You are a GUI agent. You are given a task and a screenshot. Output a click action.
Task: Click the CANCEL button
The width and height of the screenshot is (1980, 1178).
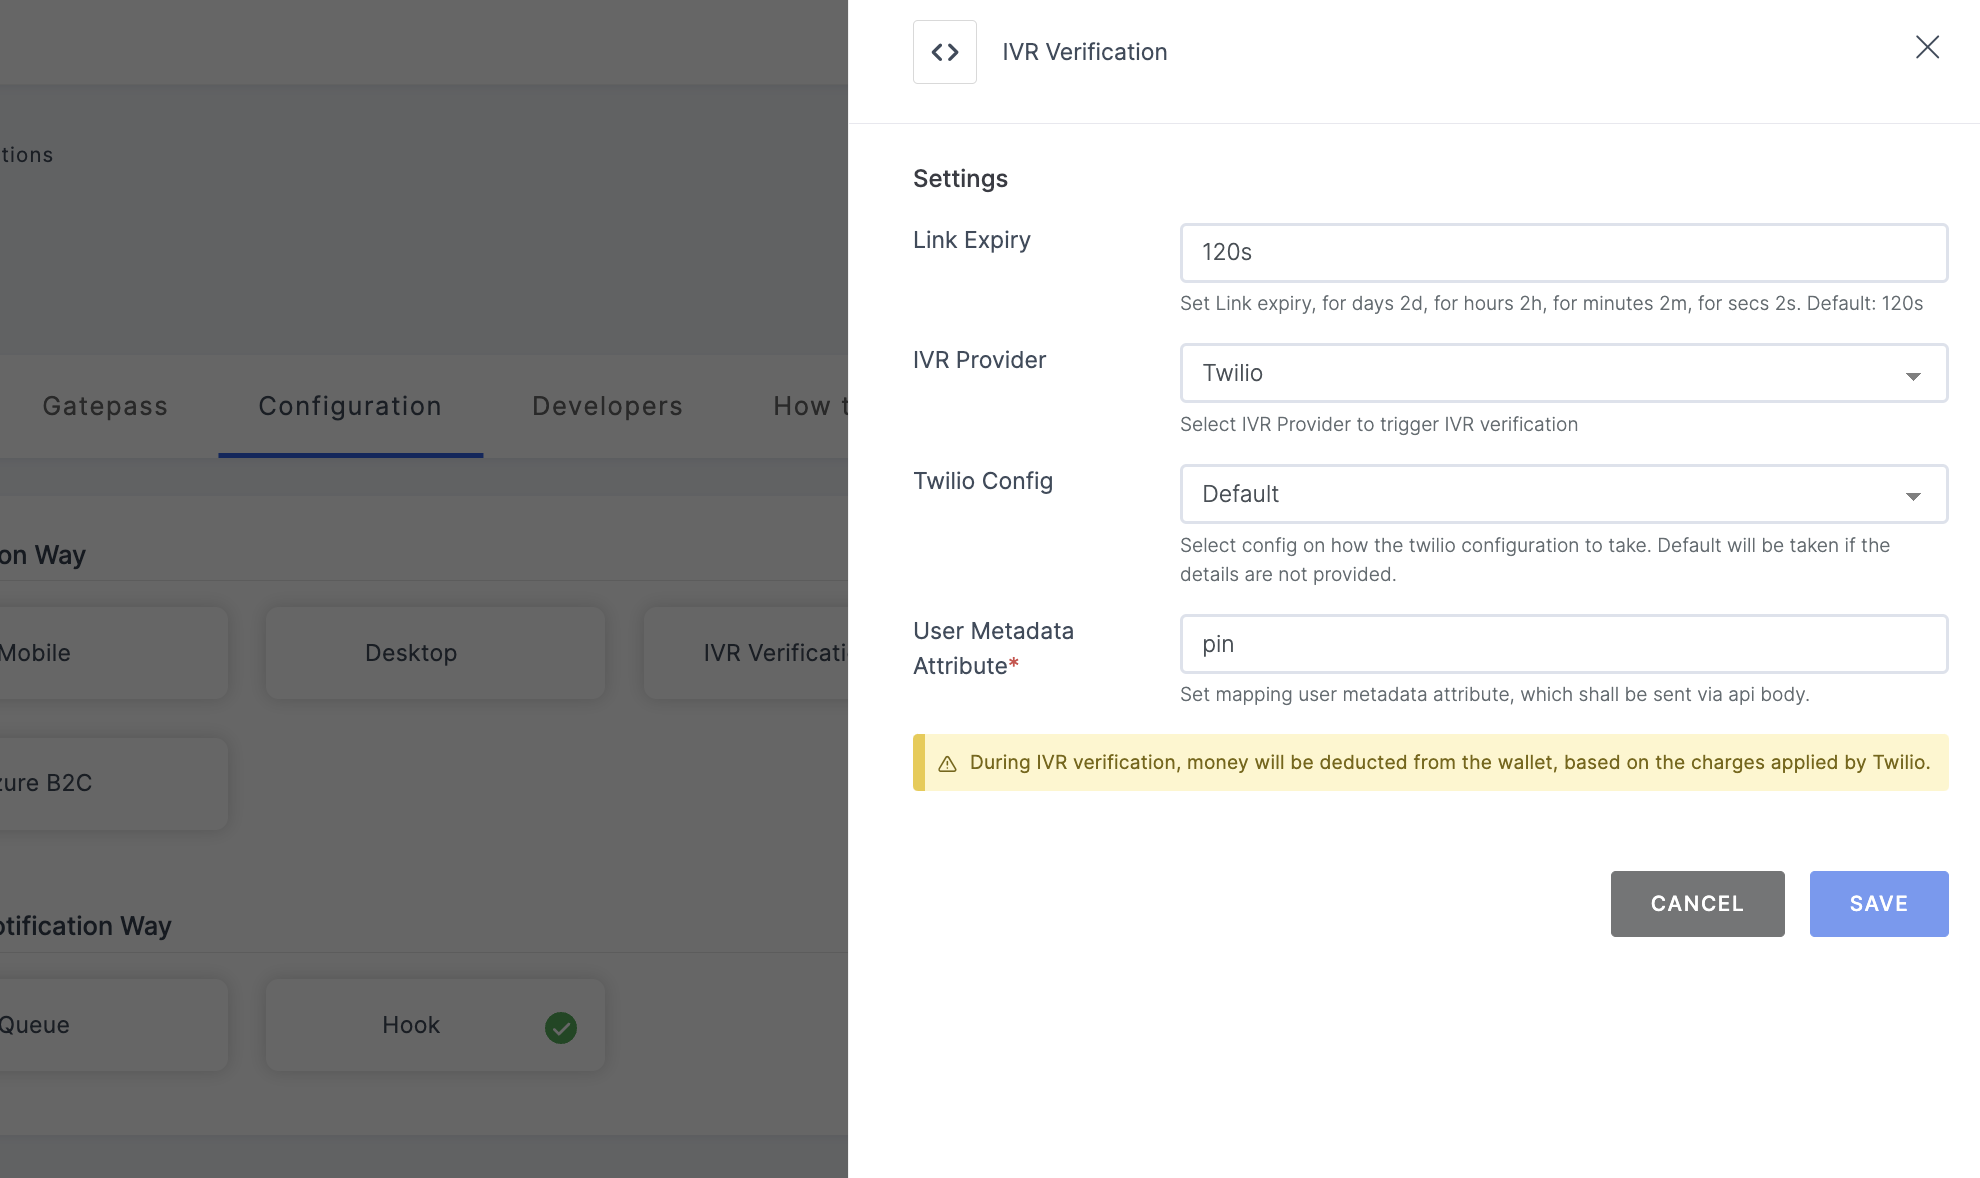(x=1697, y=903)
